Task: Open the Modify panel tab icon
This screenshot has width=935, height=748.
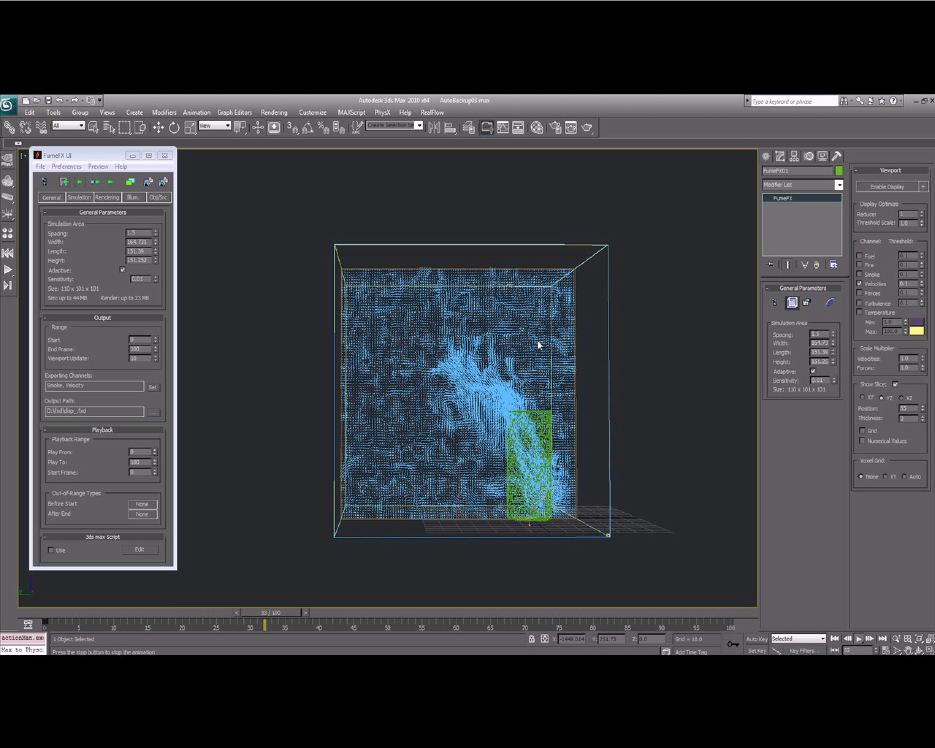Action: tap(780, 157)
